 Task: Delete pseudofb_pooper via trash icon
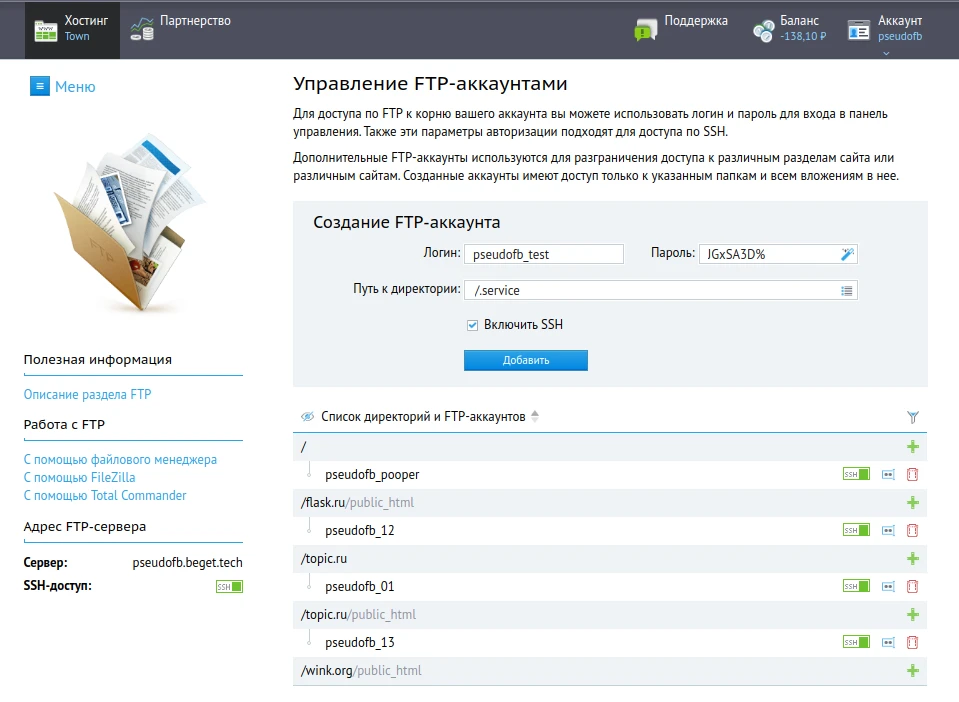pos(911,474)
